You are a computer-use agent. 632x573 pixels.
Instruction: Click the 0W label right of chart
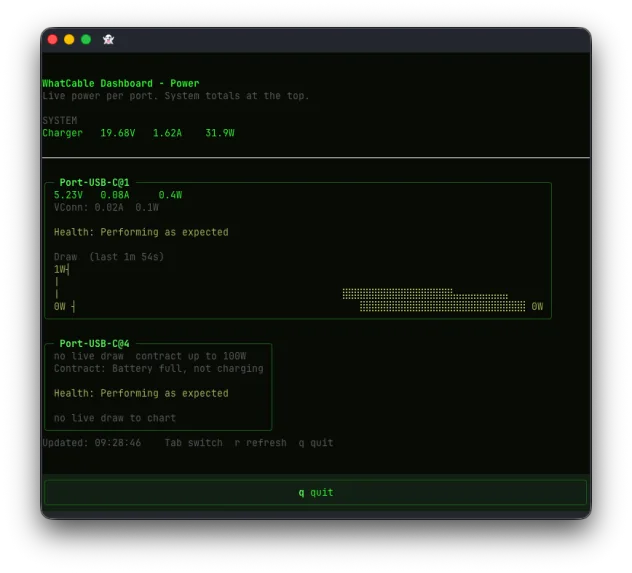click(537, 306)
